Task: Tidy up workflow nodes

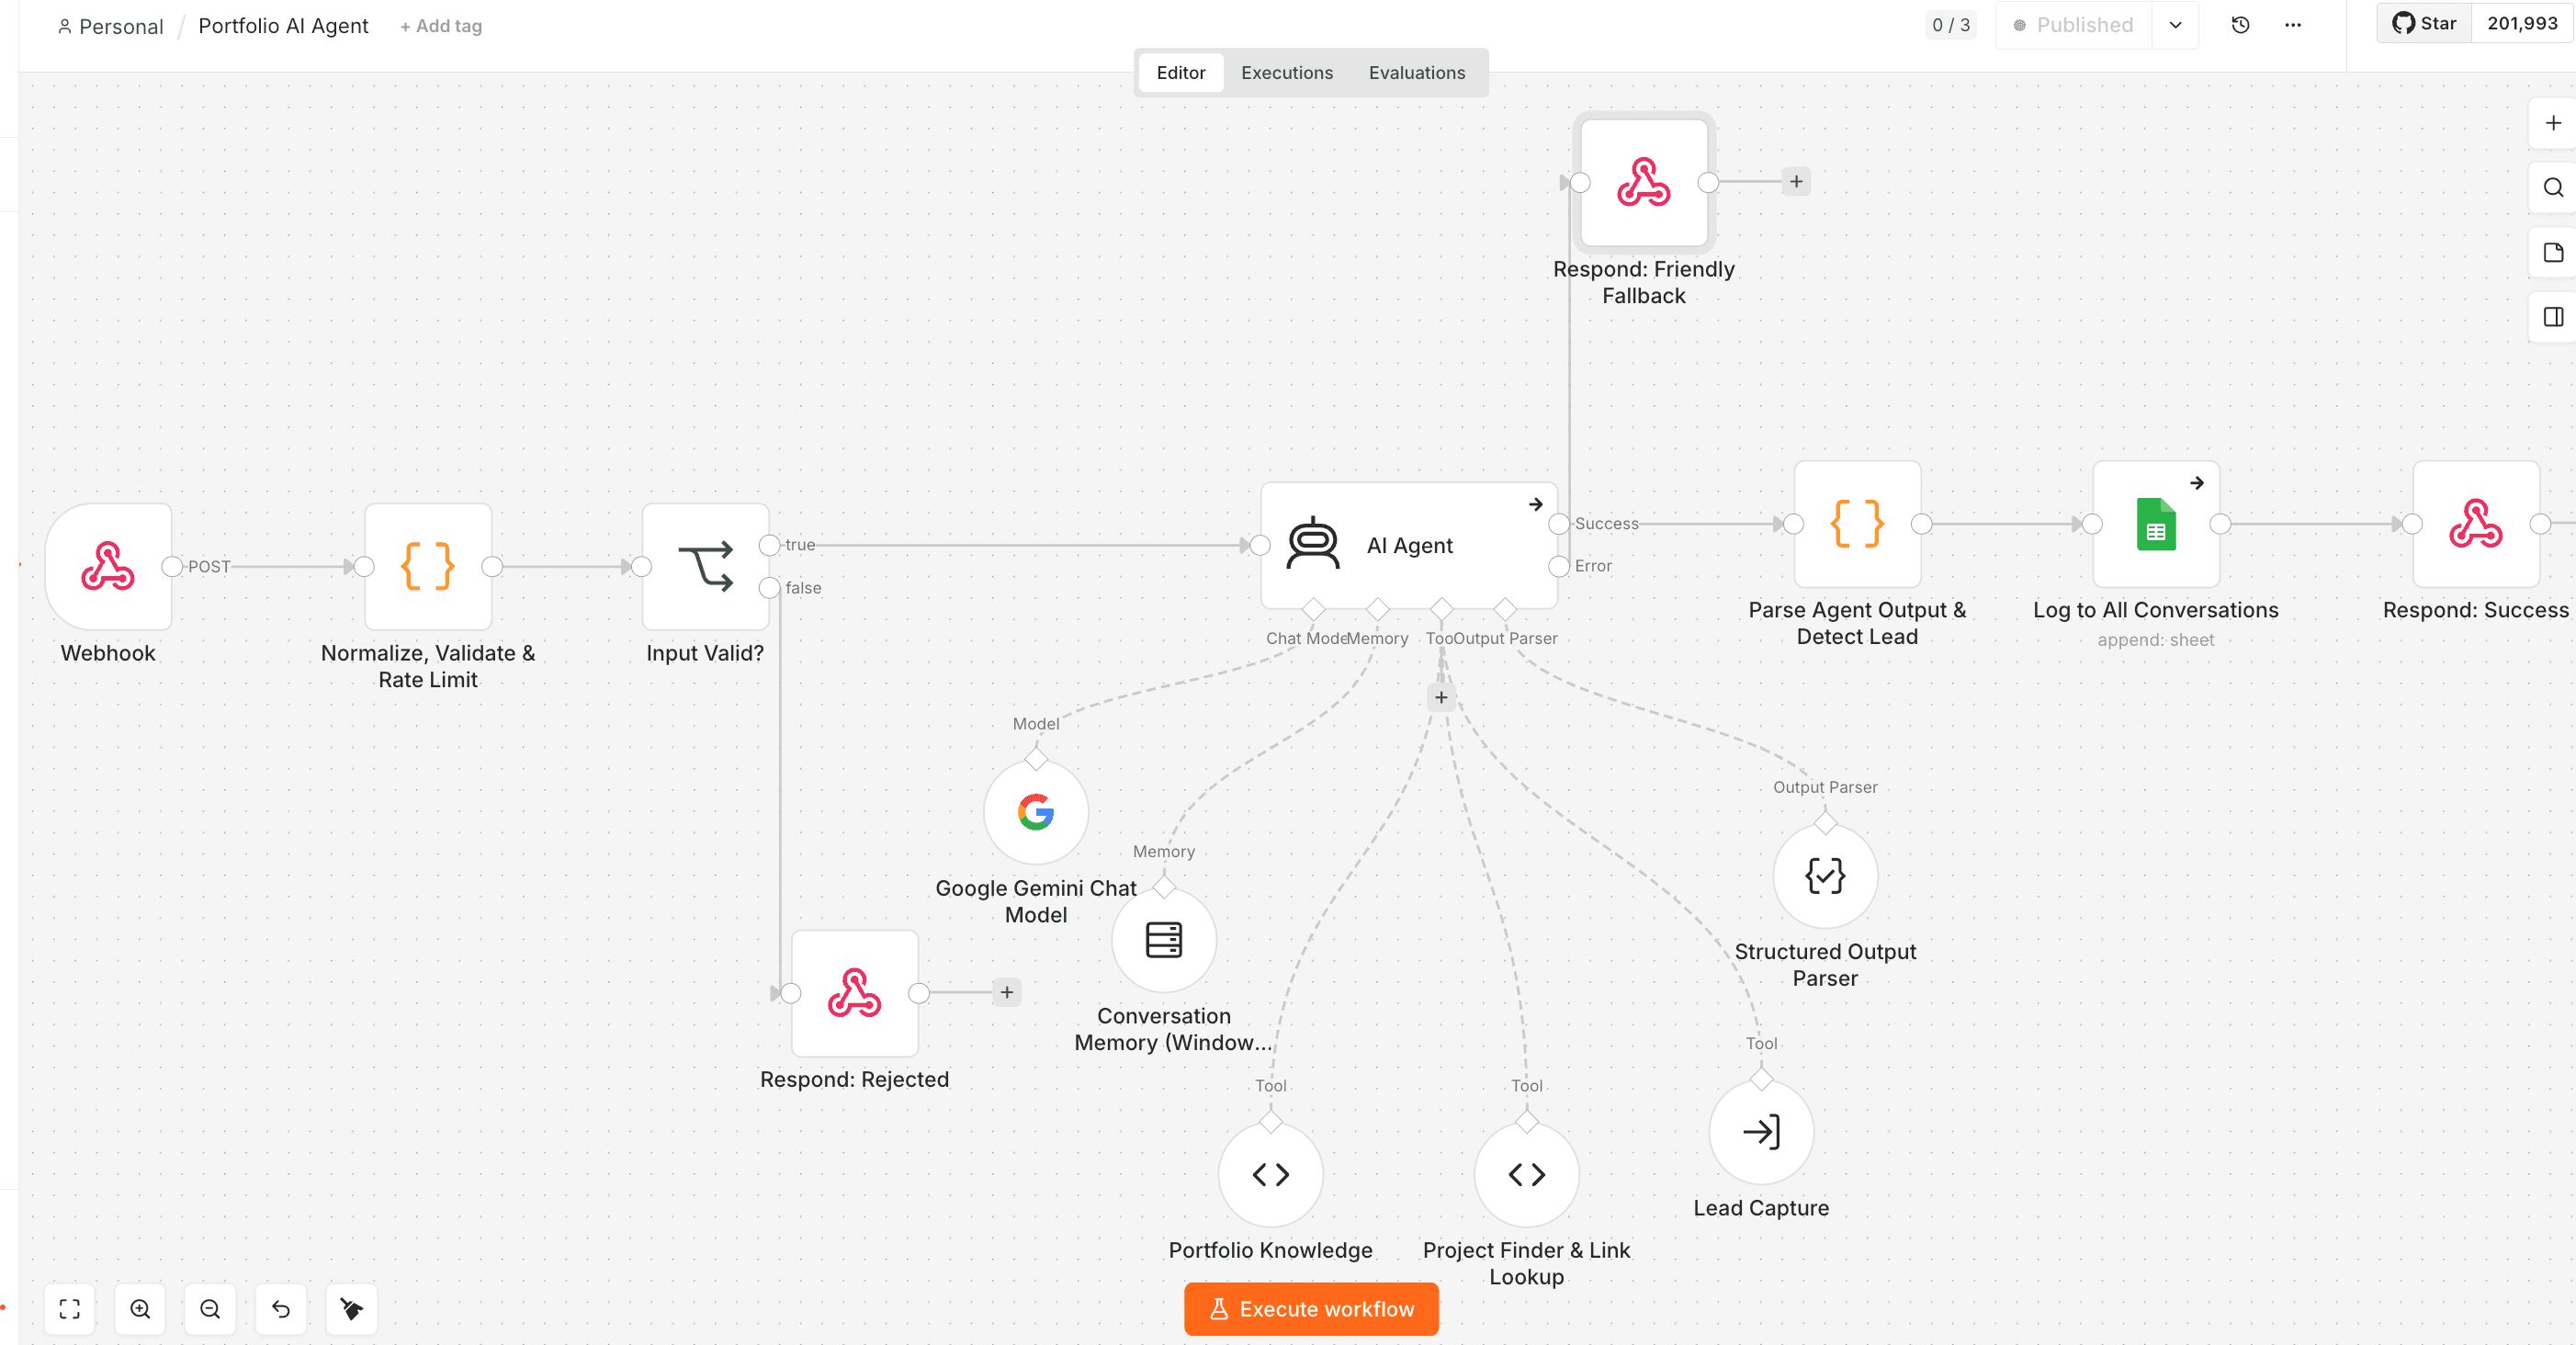Action: click(352, 1309)
